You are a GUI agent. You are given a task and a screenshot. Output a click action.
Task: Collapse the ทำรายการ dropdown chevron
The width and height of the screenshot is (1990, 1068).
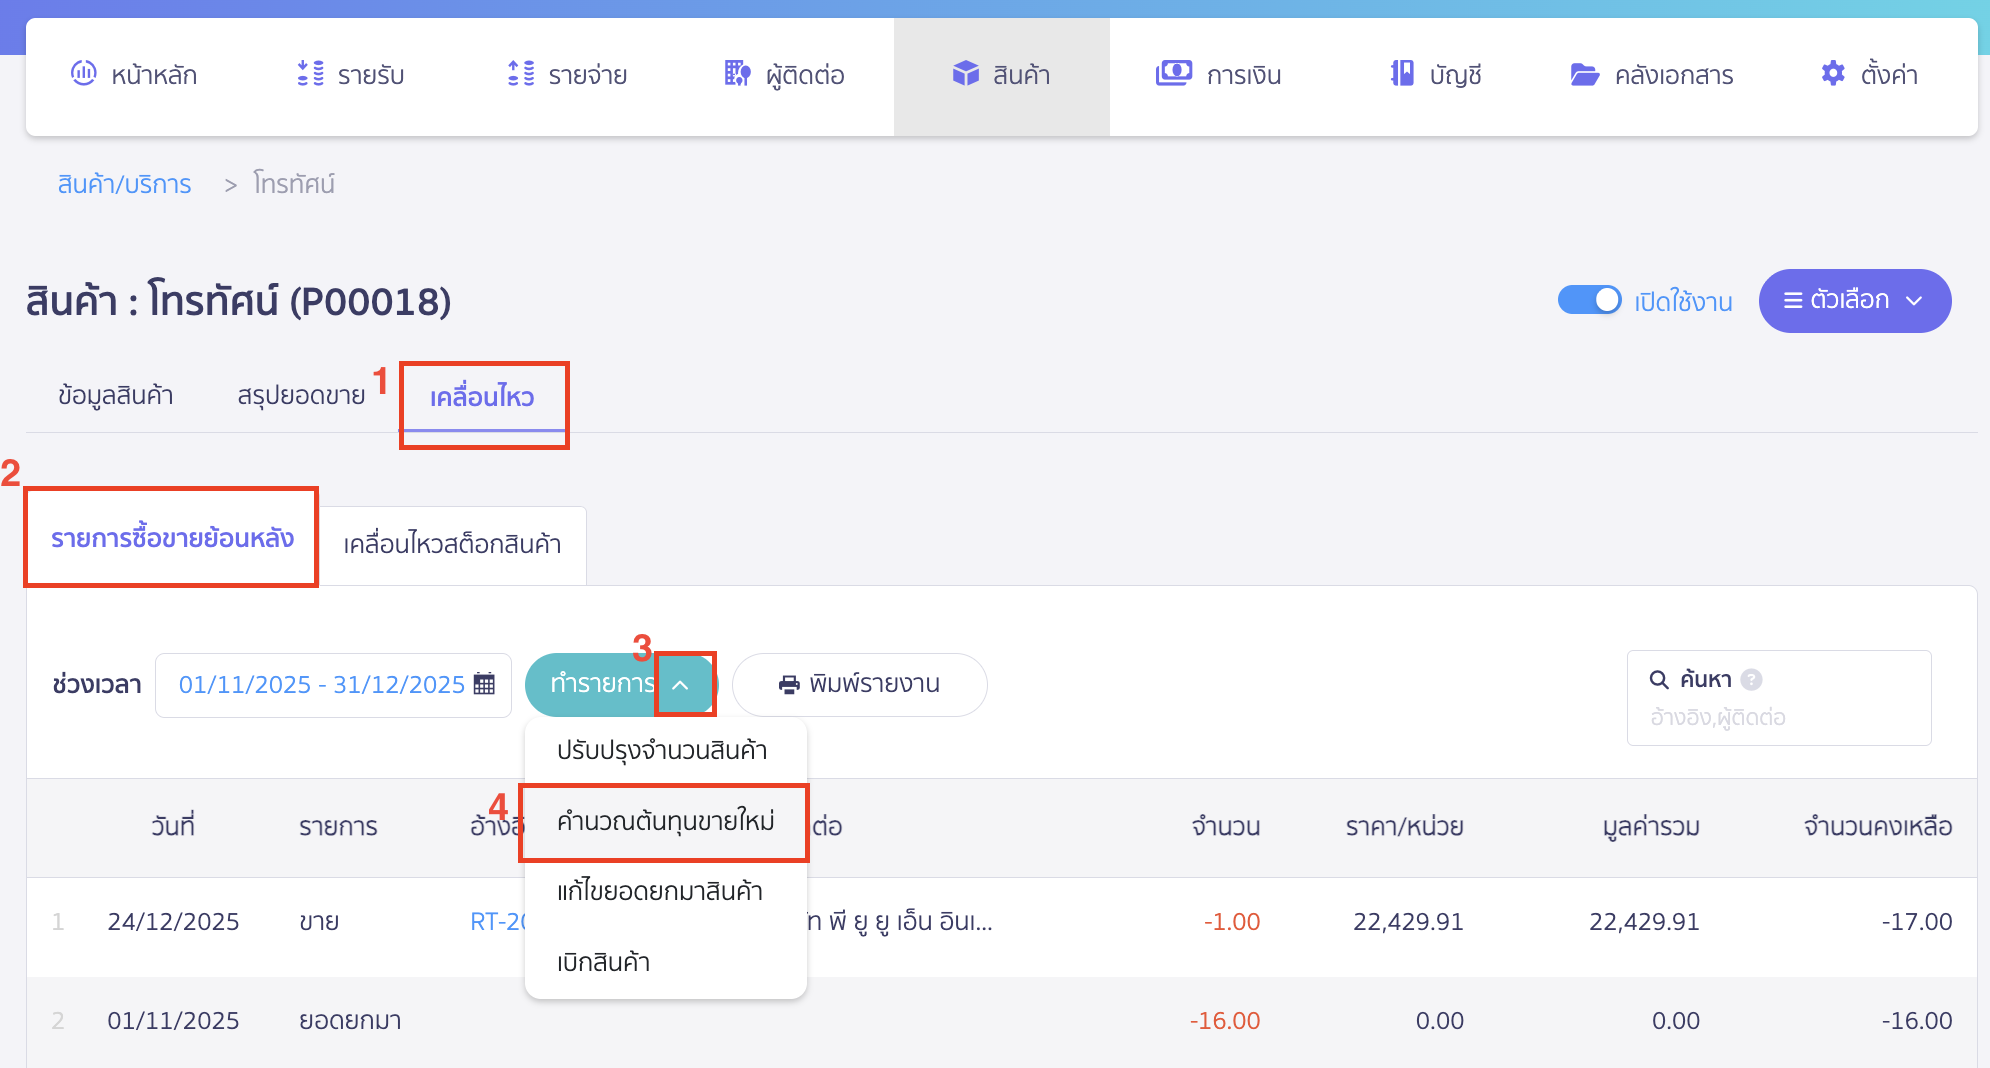tap(683, 684)
